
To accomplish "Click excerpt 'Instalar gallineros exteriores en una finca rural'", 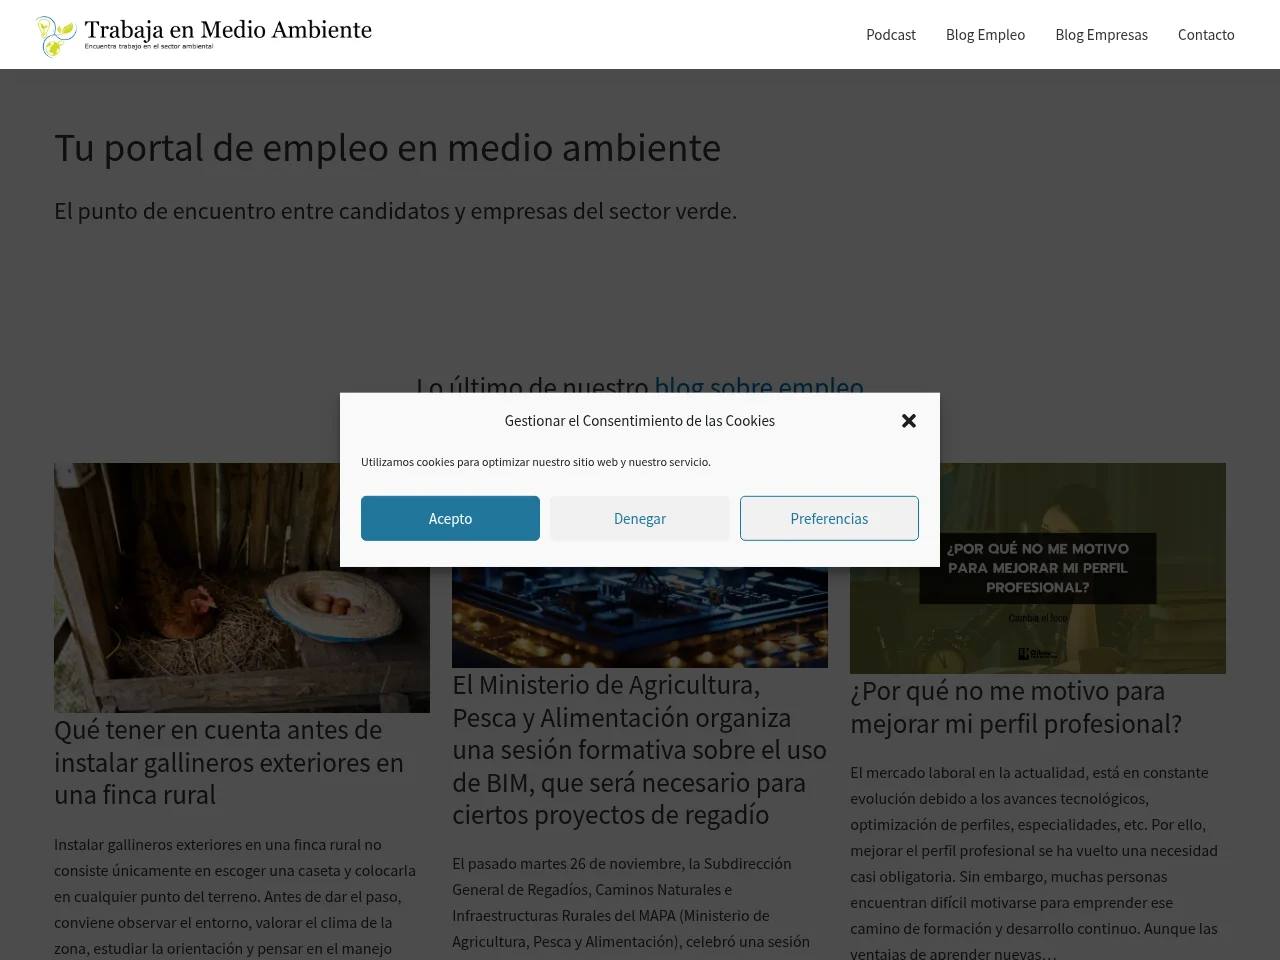I will point(235,896).
